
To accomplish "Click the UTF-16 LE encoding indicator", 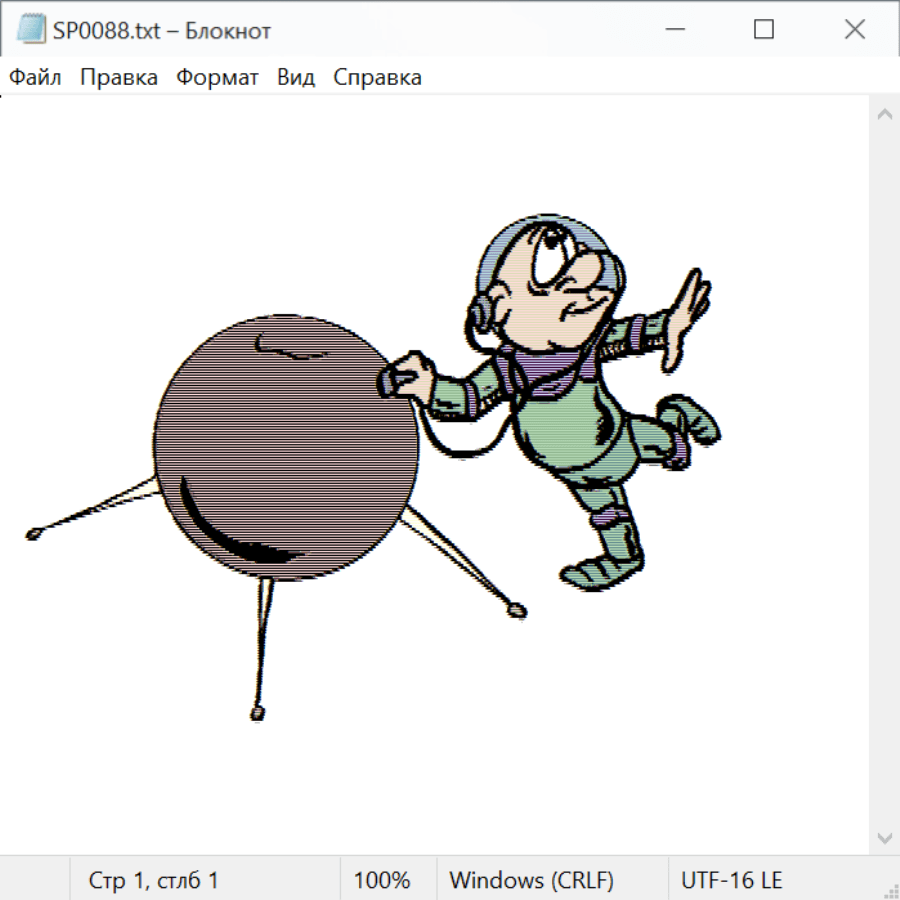I will point(731,881).
